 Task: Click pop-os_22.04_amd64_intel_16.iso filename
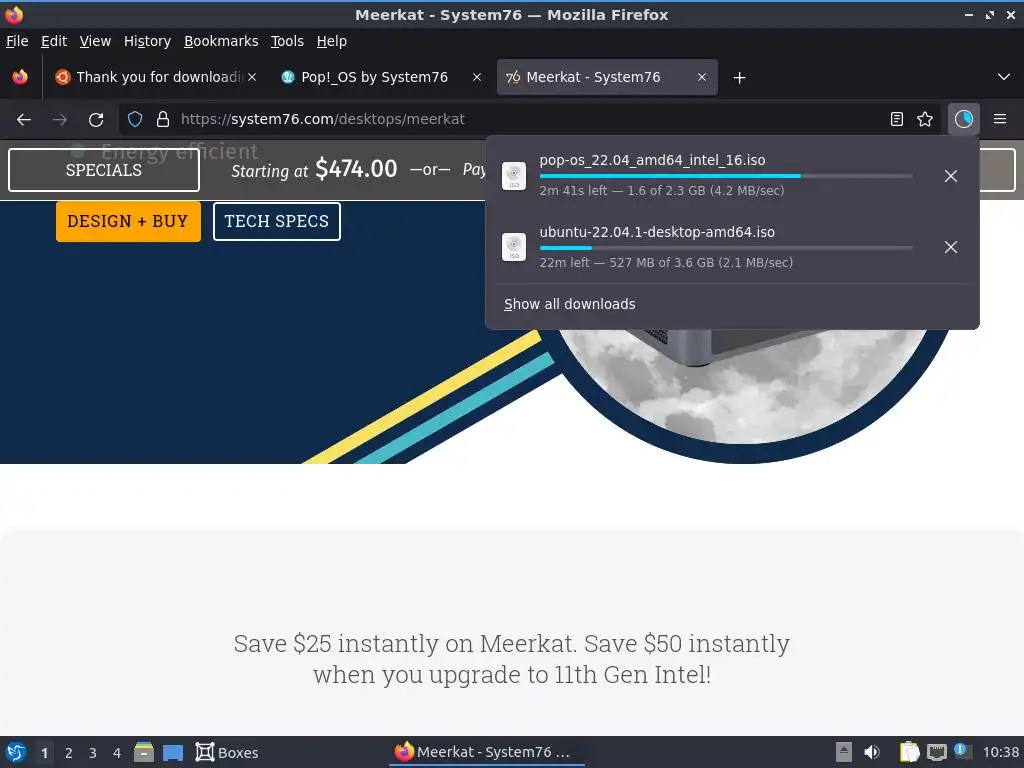[x=652, y=160]
